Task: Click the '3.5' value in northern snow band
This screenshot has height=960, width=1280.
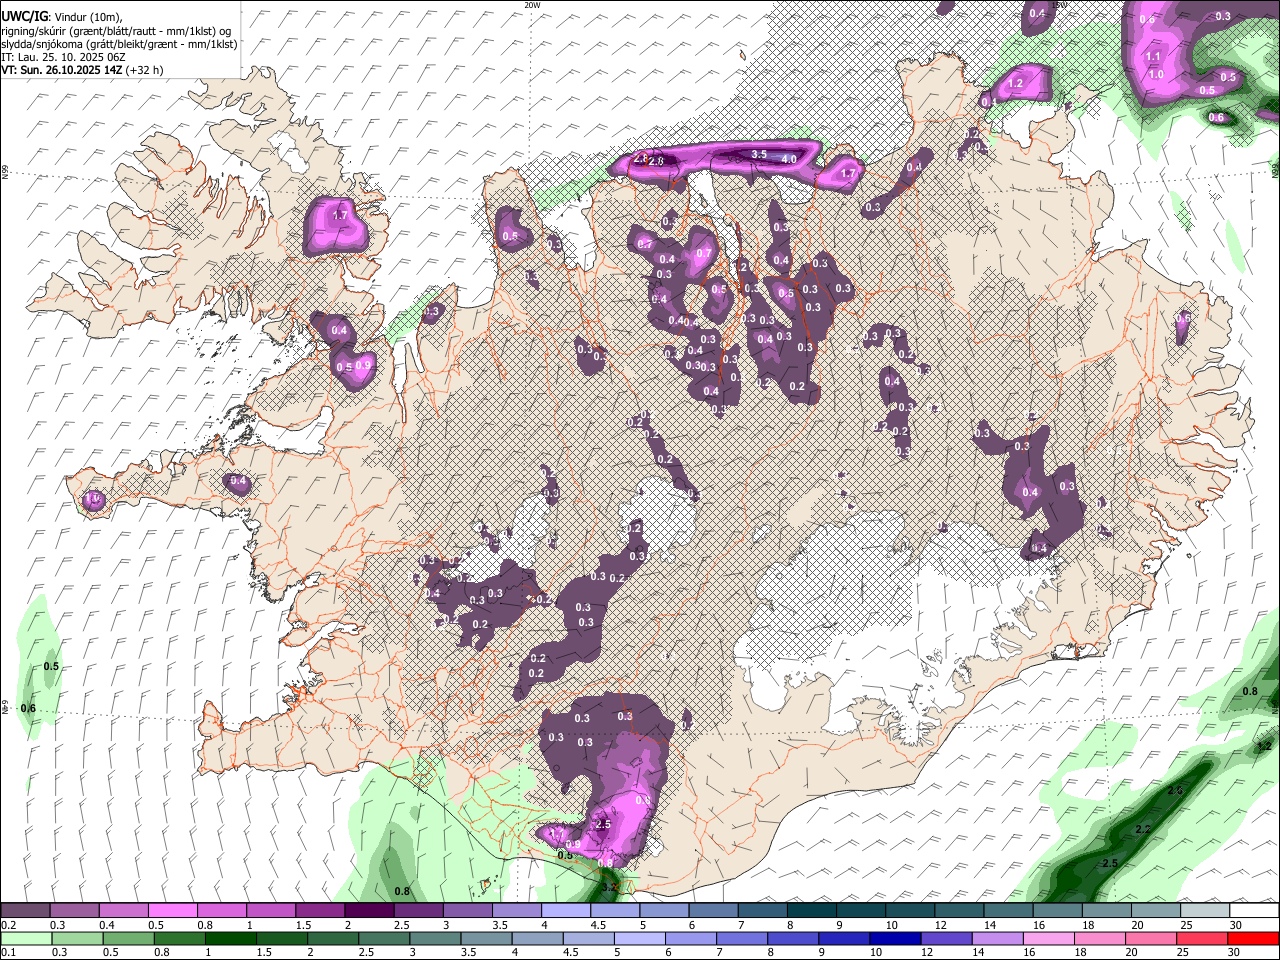Action: coord(759,155)
